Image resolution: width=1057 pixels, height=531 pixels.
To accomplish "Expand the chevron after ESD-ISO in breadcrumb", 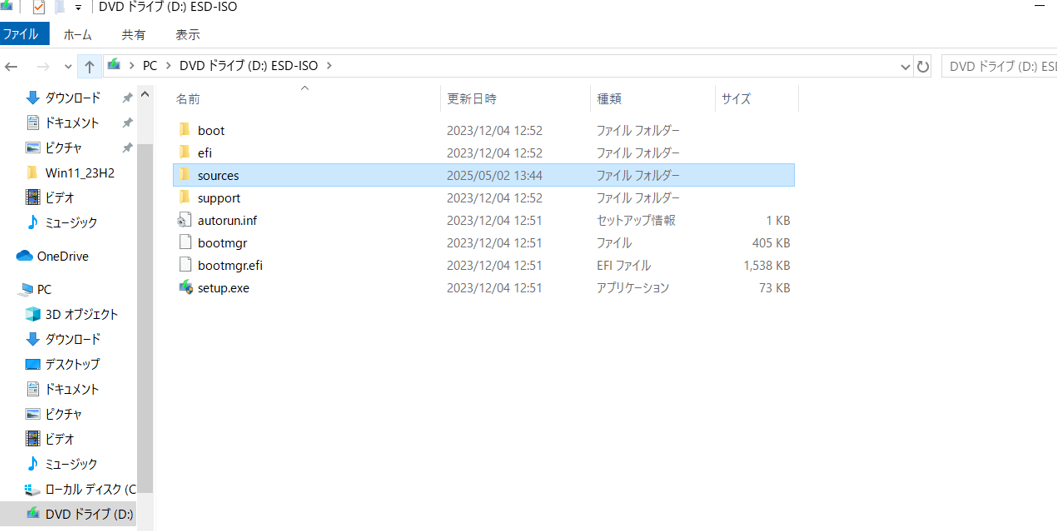I will (x=329, y=66).
